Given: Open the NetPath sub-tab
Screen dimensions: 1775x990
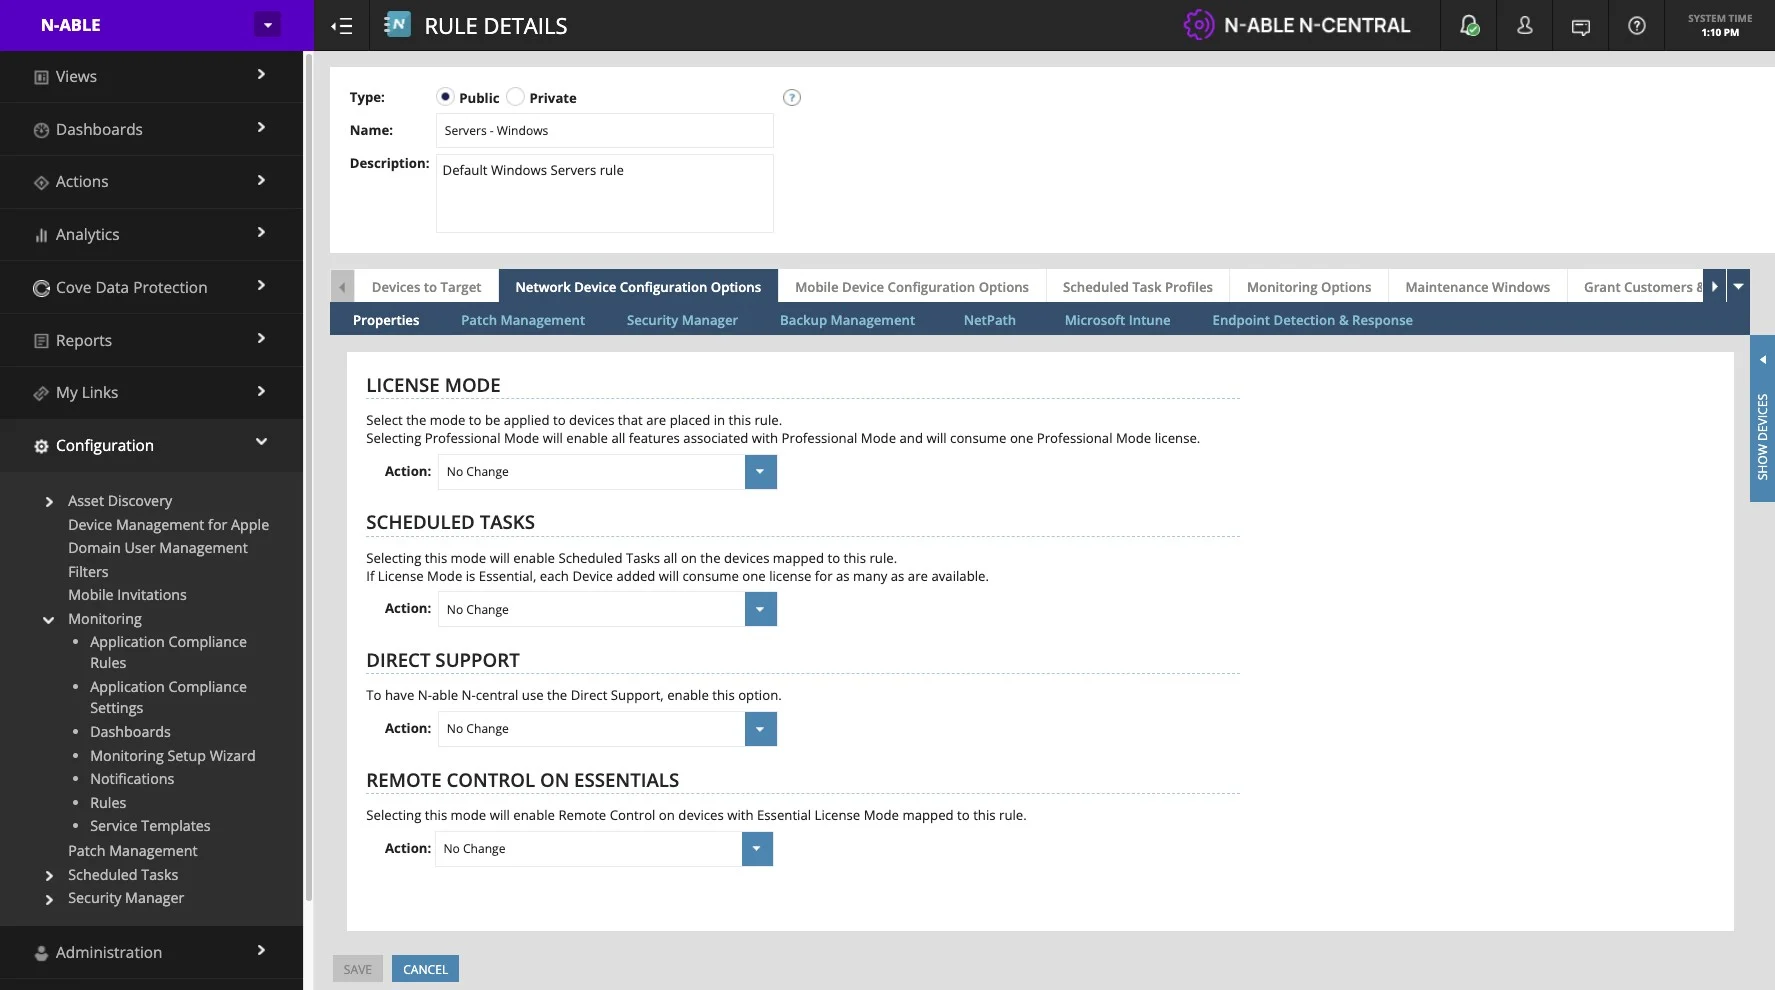Looking at the screenshot, I should point(990,320).
